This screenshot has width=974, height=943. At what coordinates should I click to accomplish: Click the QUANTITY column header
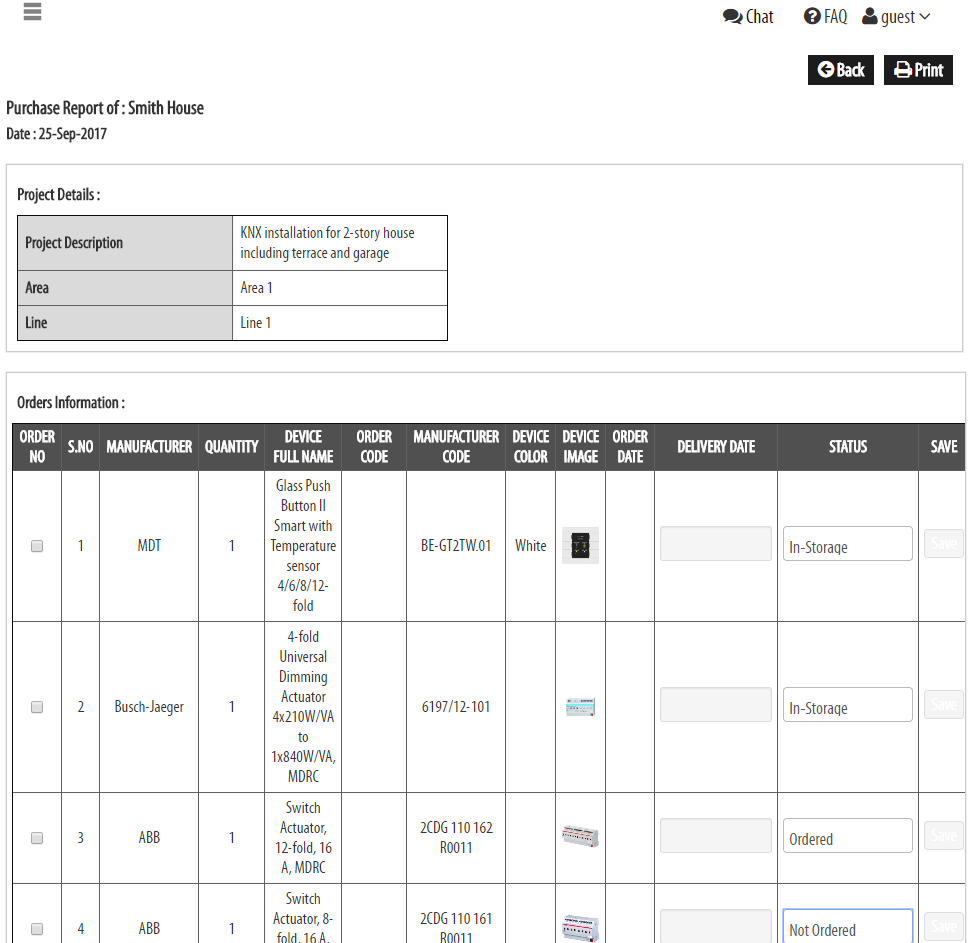[232, 447]
